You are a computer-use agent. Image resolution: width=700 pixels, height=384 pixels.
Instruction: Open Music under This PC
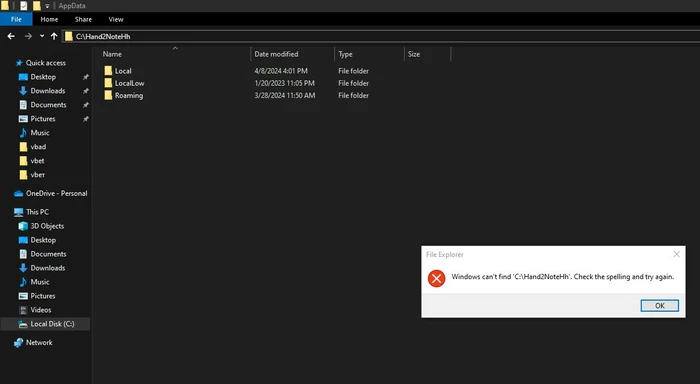[40, 282]
